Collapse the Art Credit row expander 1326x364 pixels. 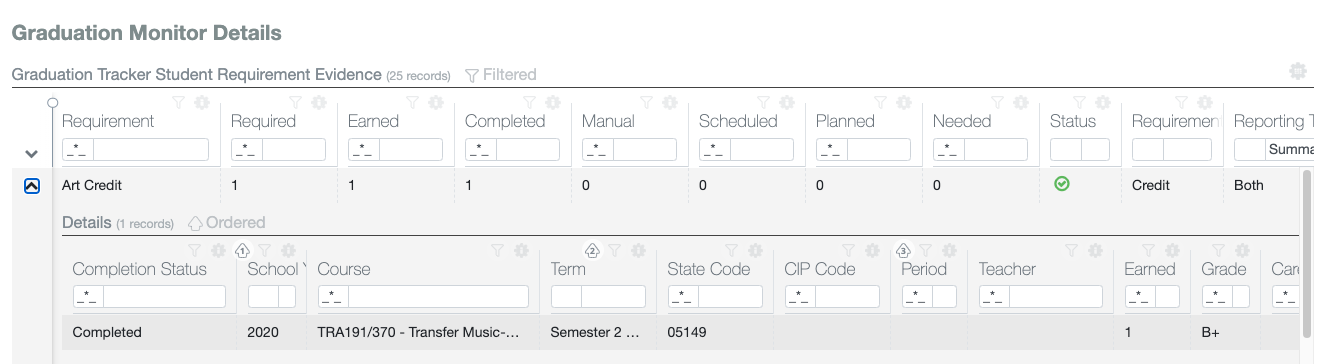pos(31,185)
